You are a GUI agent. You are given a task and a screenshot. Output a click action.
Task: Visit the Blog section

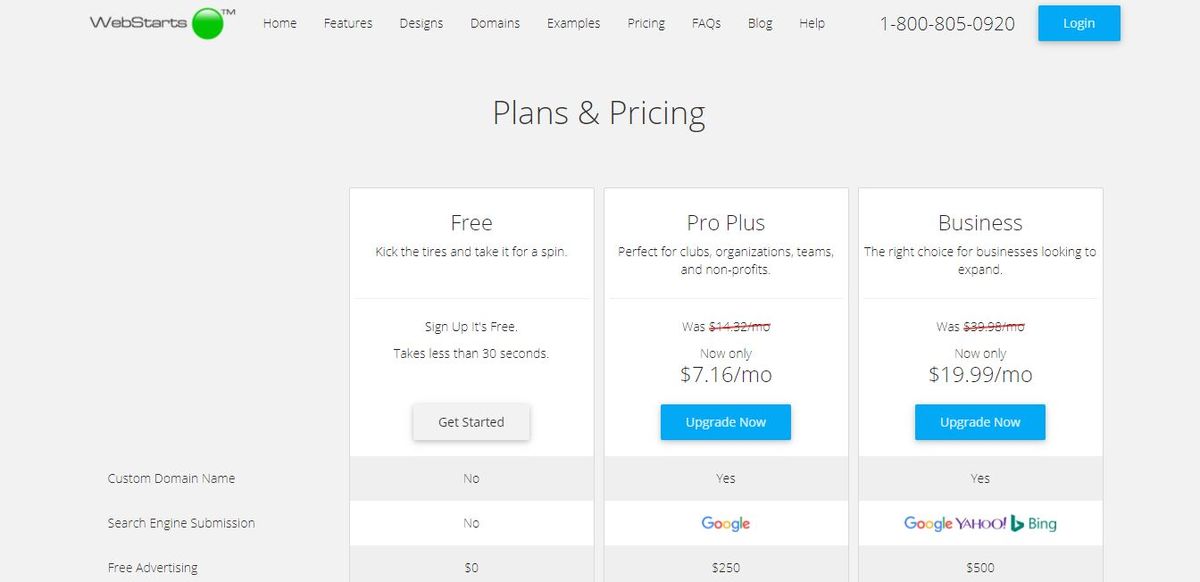760,23
